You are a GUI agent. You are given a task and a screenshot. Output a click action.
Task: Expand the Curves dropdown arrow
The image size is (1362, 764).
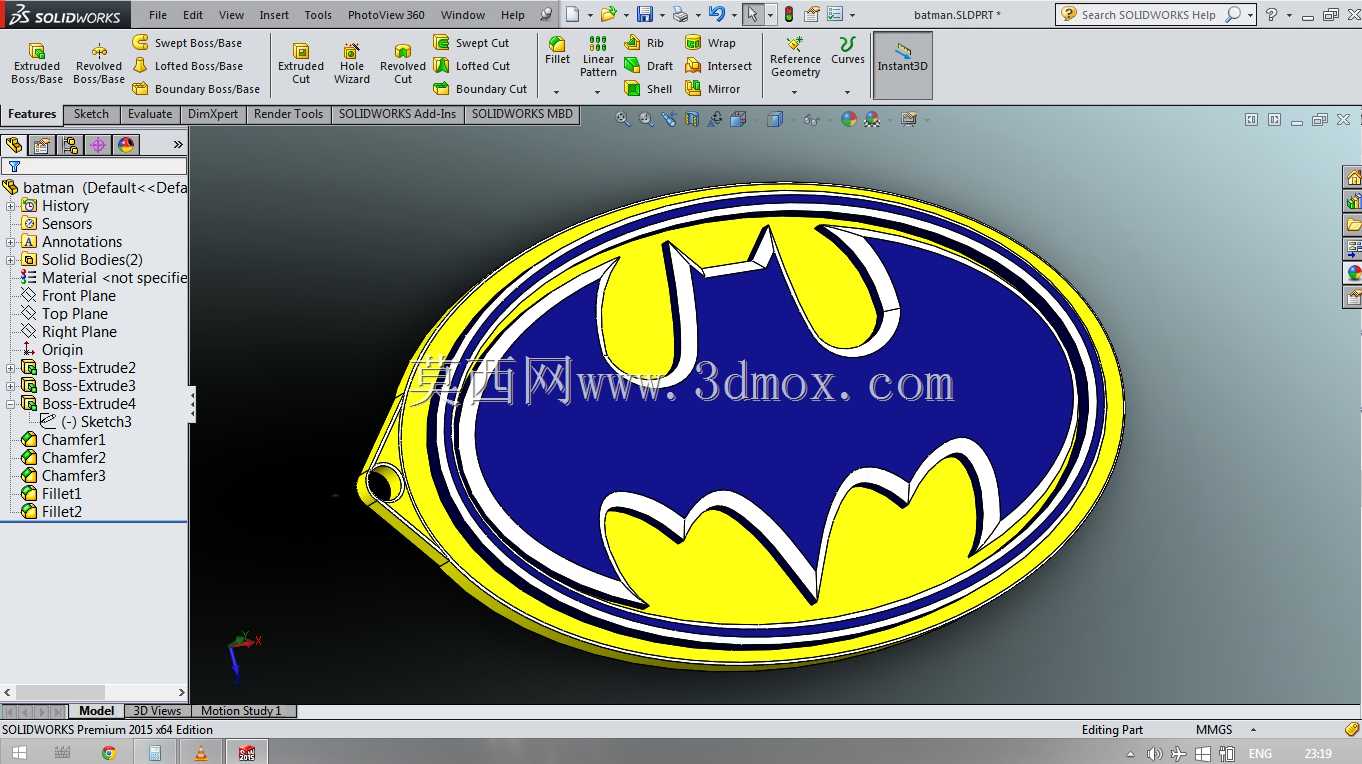pyautogui.click(x=847, y=92)
